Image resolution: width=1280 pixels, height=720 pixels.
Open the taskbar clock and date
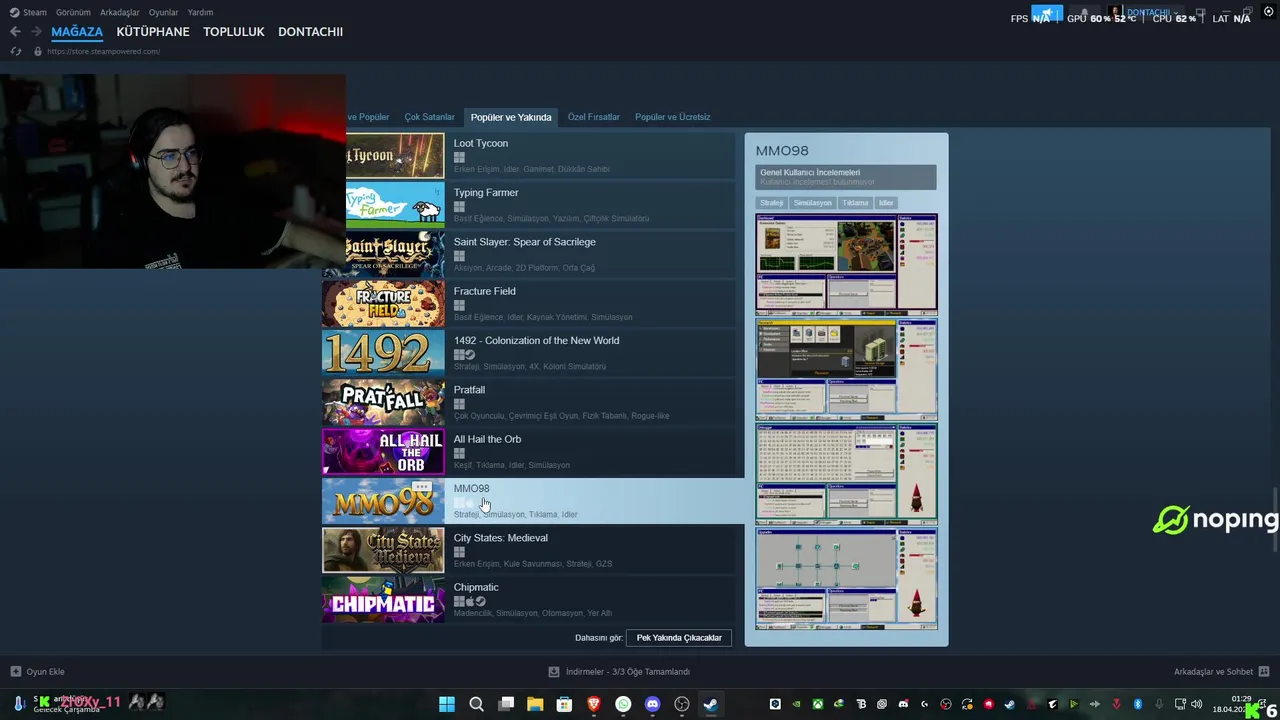(x=1232, y=704)
